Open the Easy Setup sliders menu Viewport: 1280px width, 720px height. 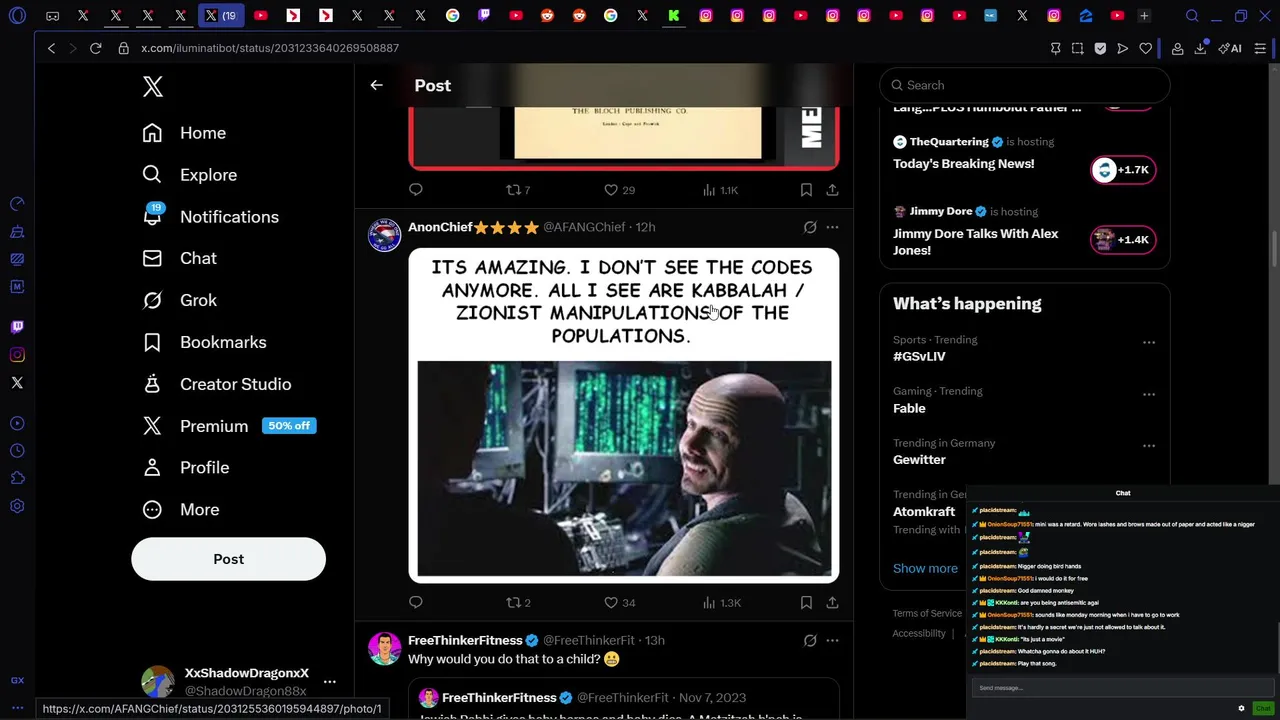click(x=1260, y=48)
